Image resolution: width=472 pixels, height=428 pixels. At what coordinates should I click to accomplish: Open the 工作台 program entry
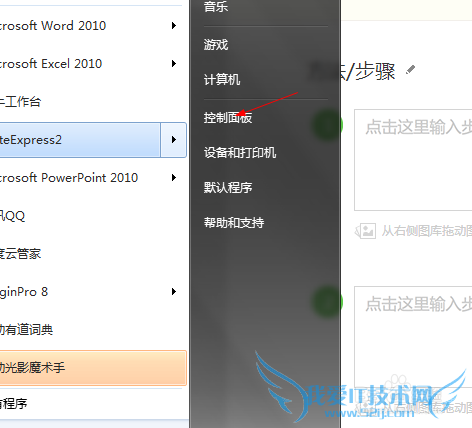(20, 102)
